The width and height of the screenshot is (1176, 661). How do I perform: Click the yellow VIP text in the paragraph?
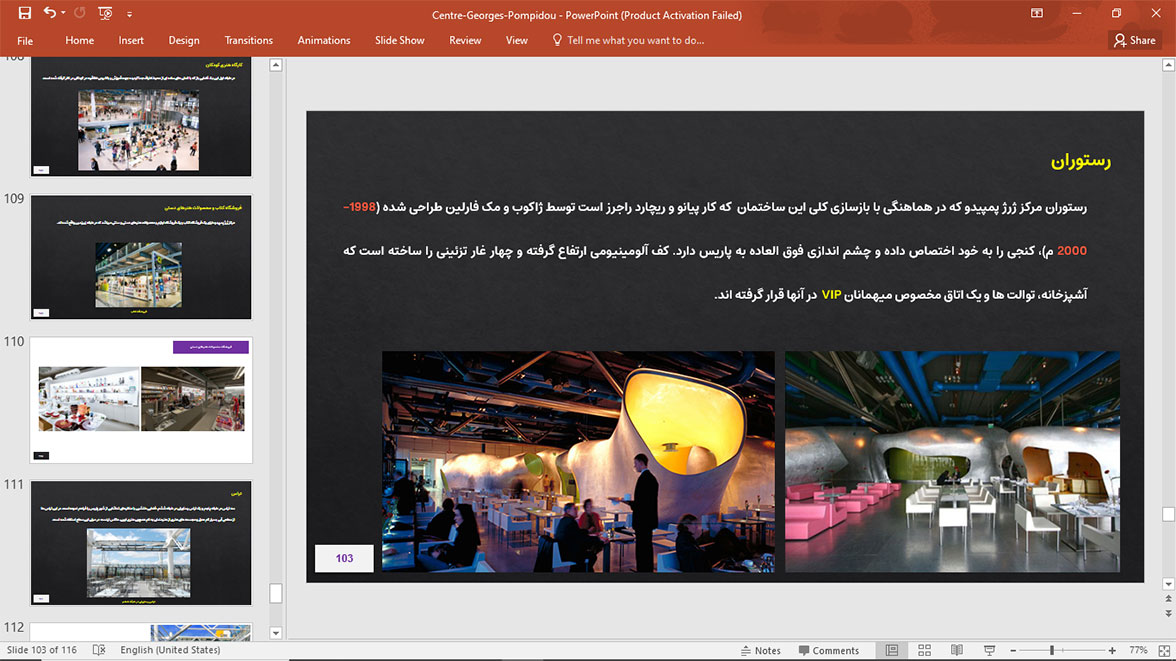point(831,295)
